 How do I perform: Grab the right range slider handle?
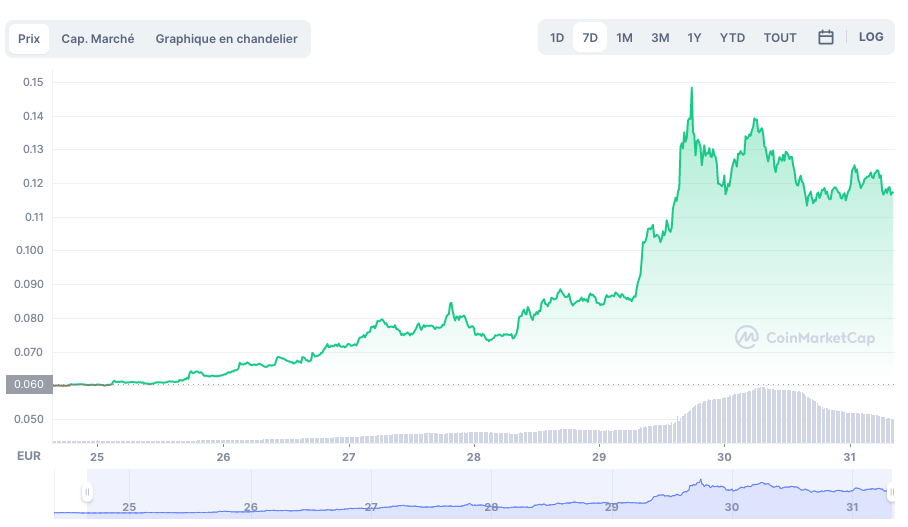click(x=890, y=492)
